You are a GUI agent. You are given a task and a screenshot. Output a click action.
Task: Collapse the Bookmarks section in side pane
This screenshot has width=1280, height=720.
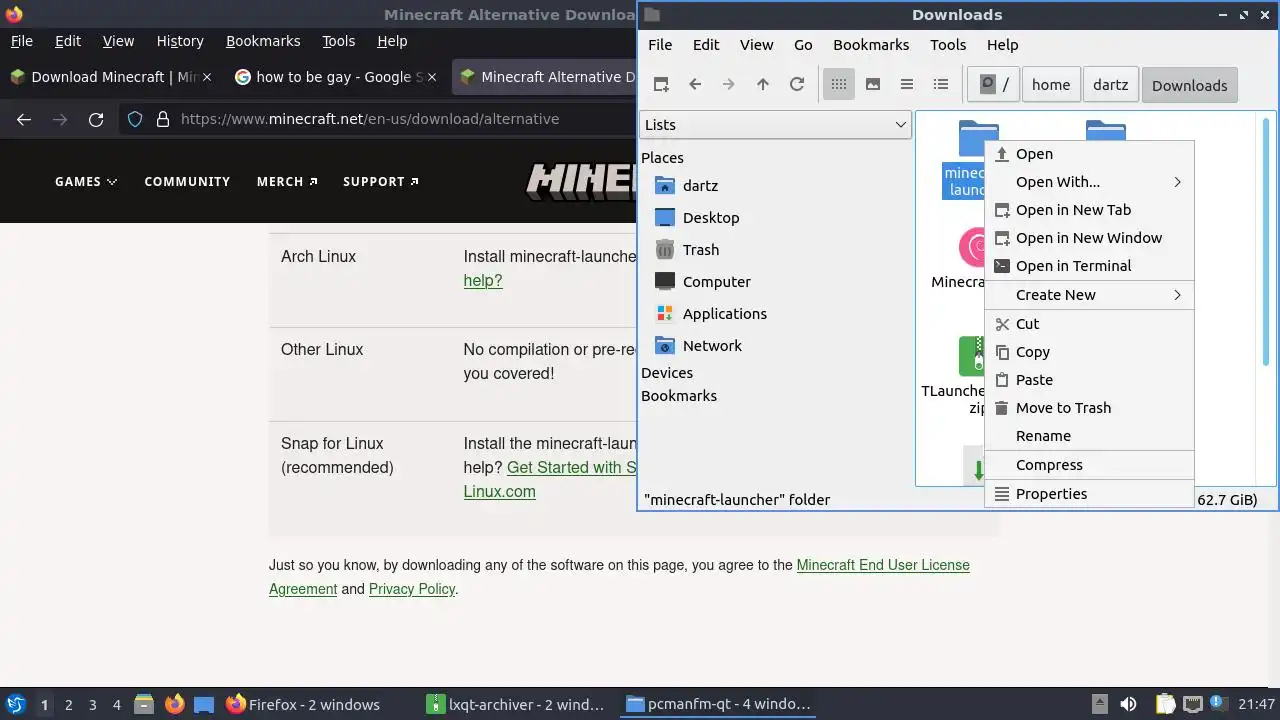(679, 396)
